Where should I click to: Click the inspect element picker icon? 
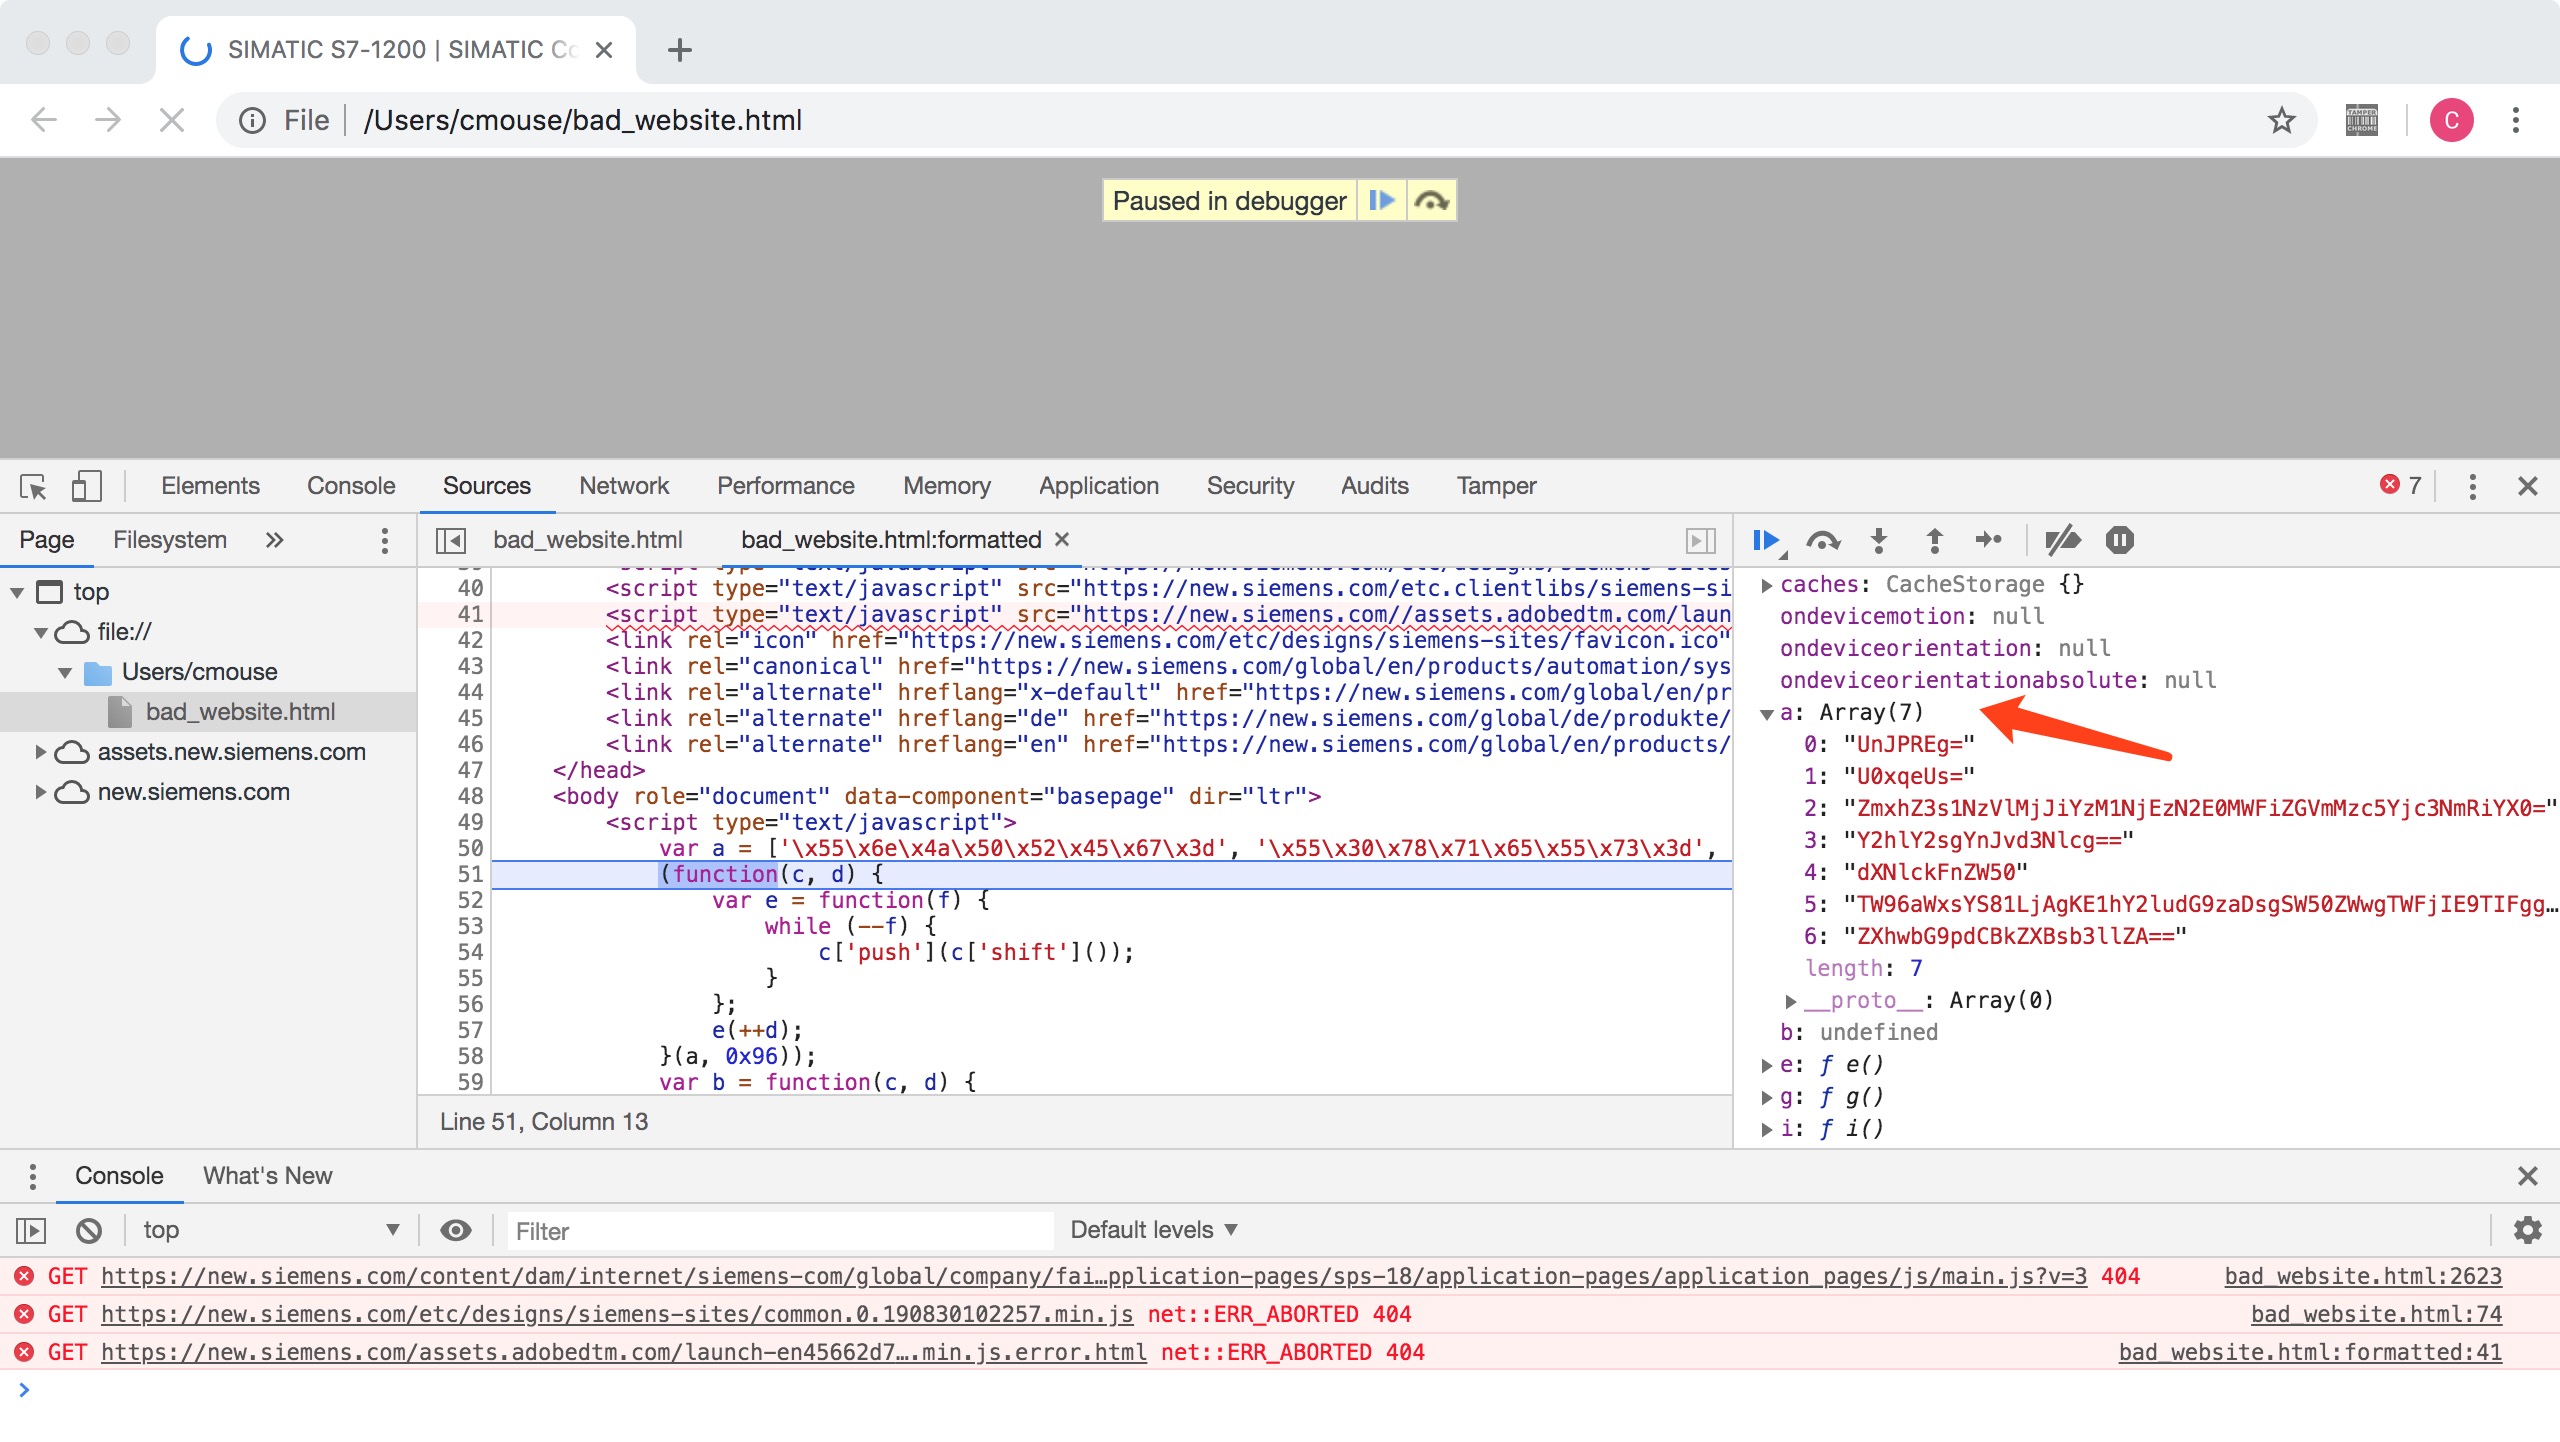33,487
